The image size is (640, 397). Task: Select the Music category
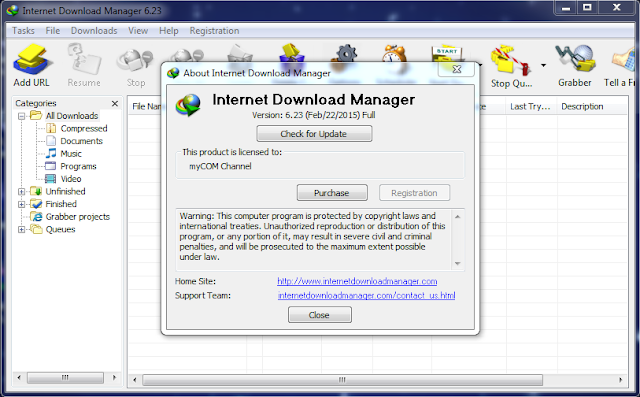71,154
